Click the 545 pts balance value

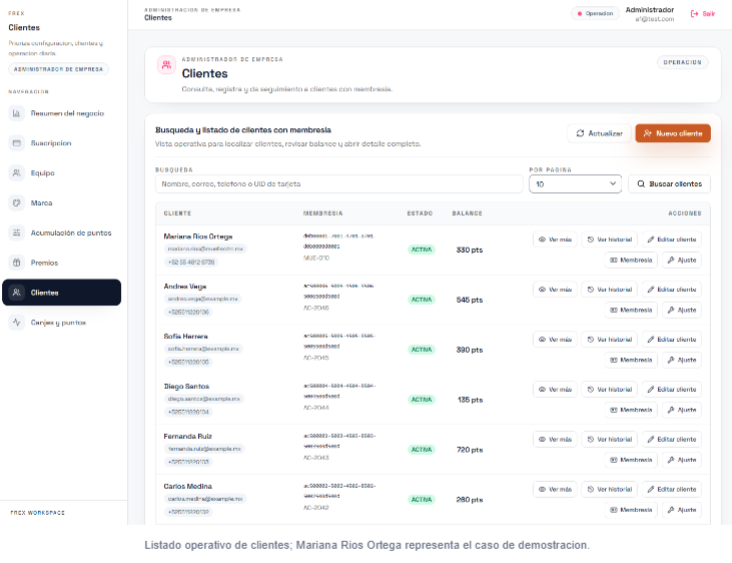[x=469, y=300]
